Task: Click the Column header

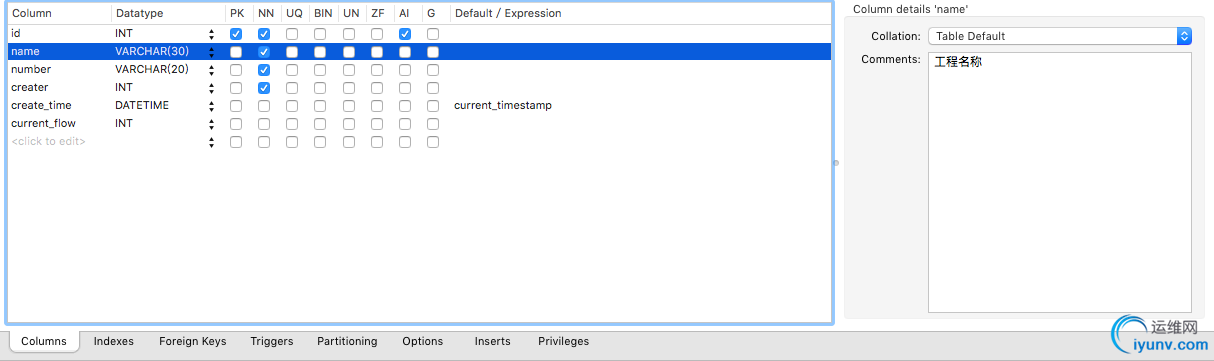Action: pyautogui.click(x=31, y=14)
